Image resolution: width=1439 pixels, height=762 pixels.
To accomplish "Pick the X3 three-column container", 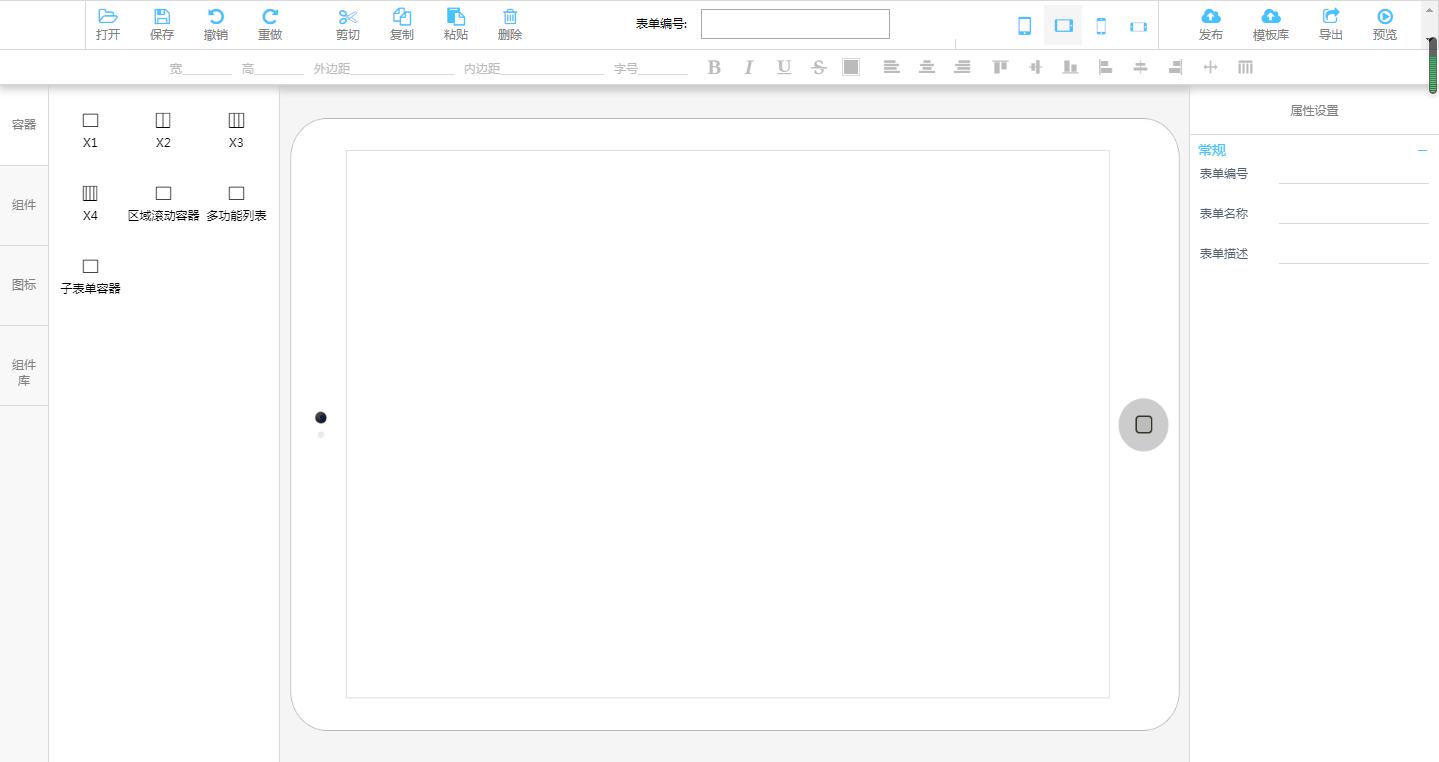I will tap(236, 130).
